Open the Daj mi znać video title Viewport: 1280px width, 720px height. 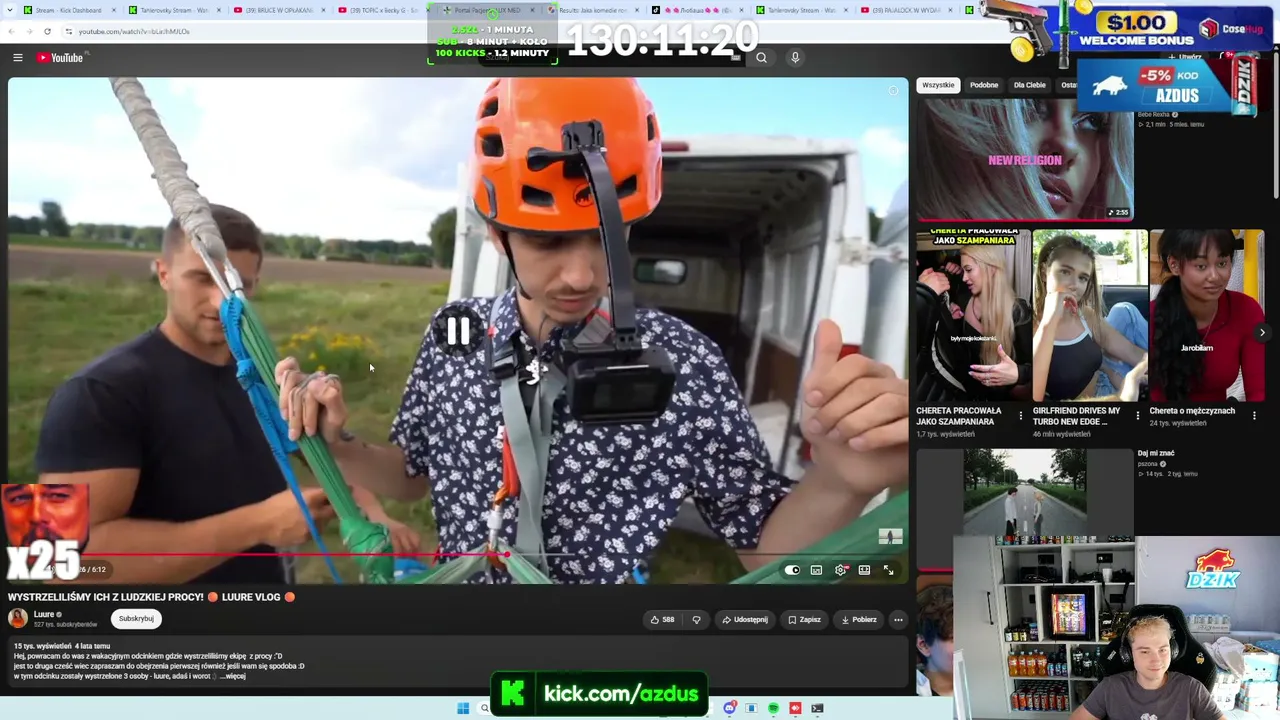pyautogui.click(x=1156, y=453)
